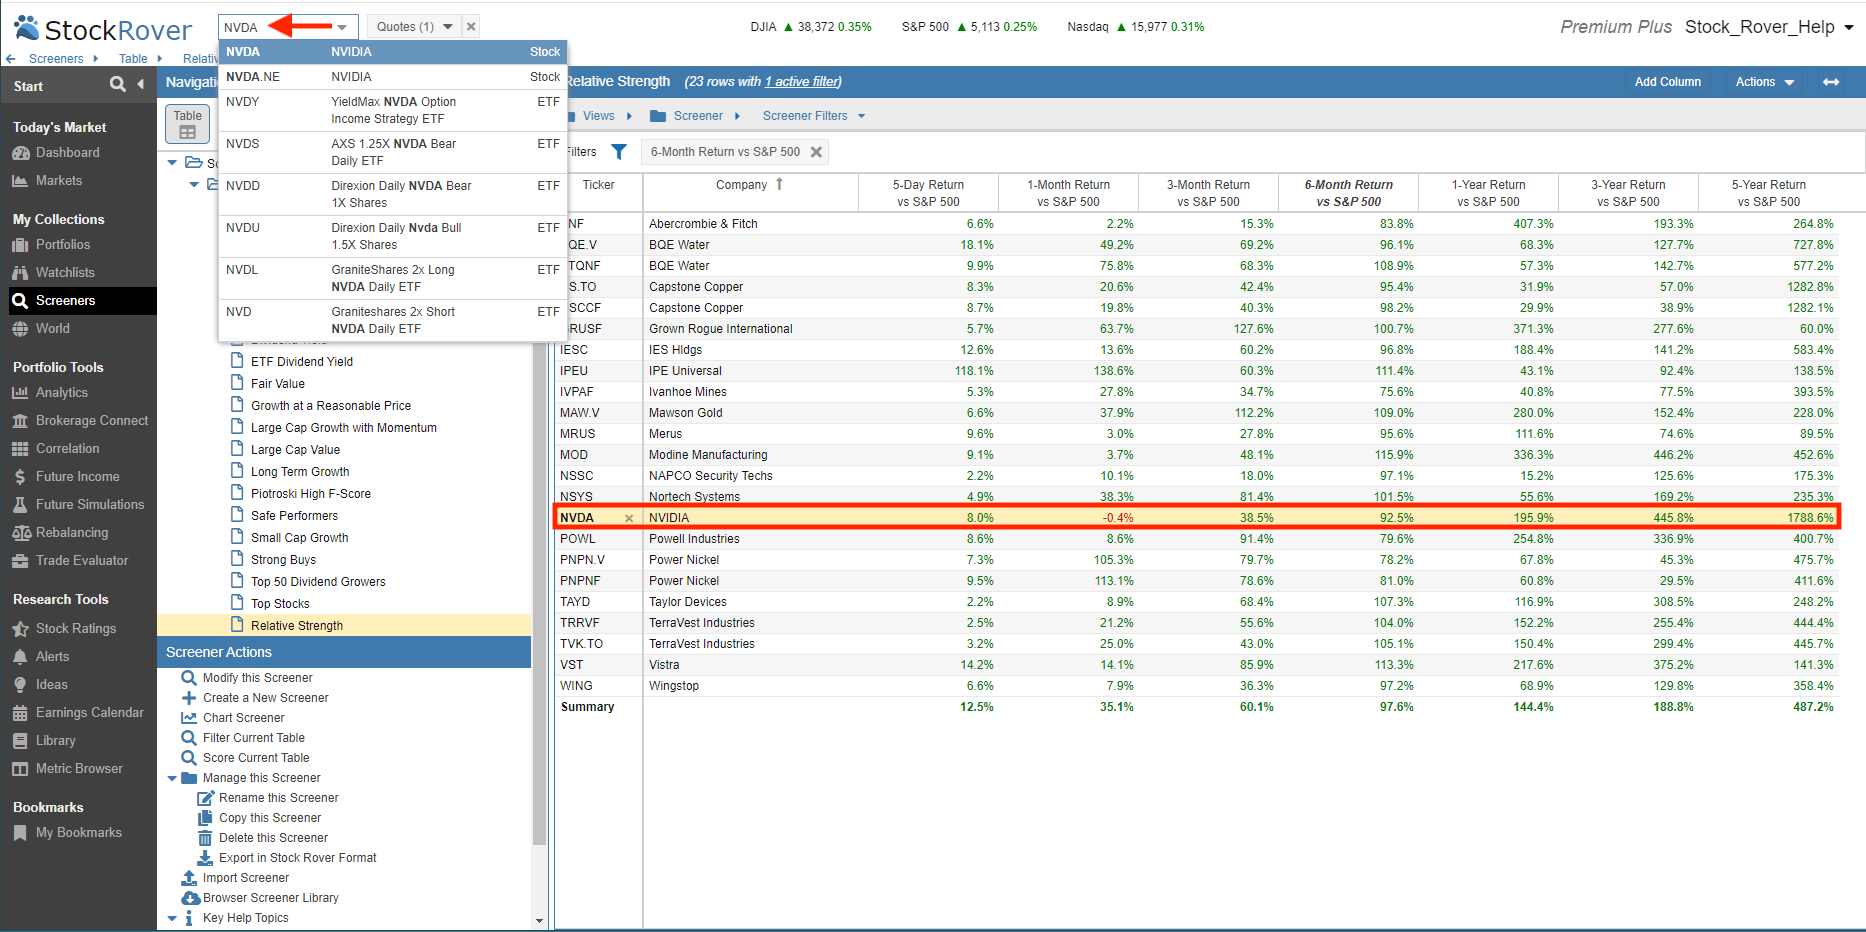Open Future Income tool
The height and width of the screenshot is (932, 1866).
77,477
